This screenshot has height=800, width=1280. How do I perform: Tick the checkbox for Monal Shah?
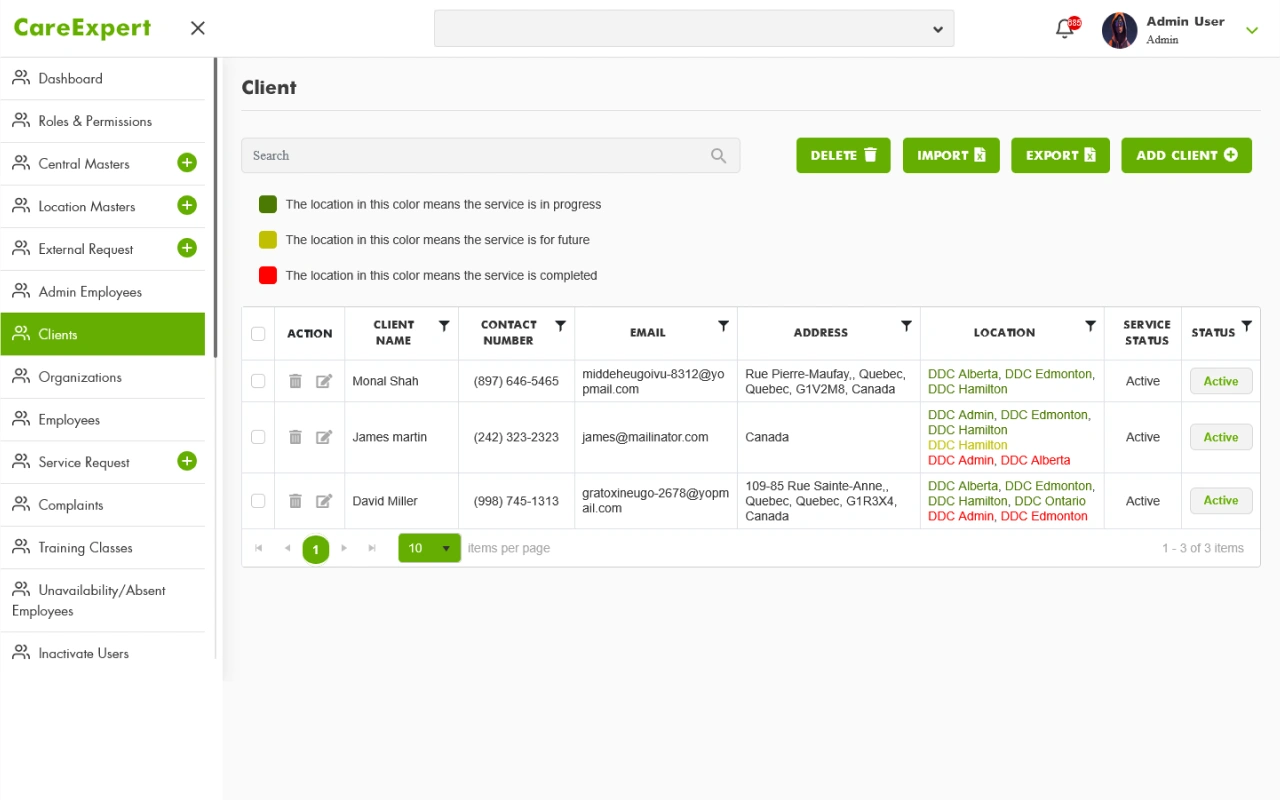[258, 381]
